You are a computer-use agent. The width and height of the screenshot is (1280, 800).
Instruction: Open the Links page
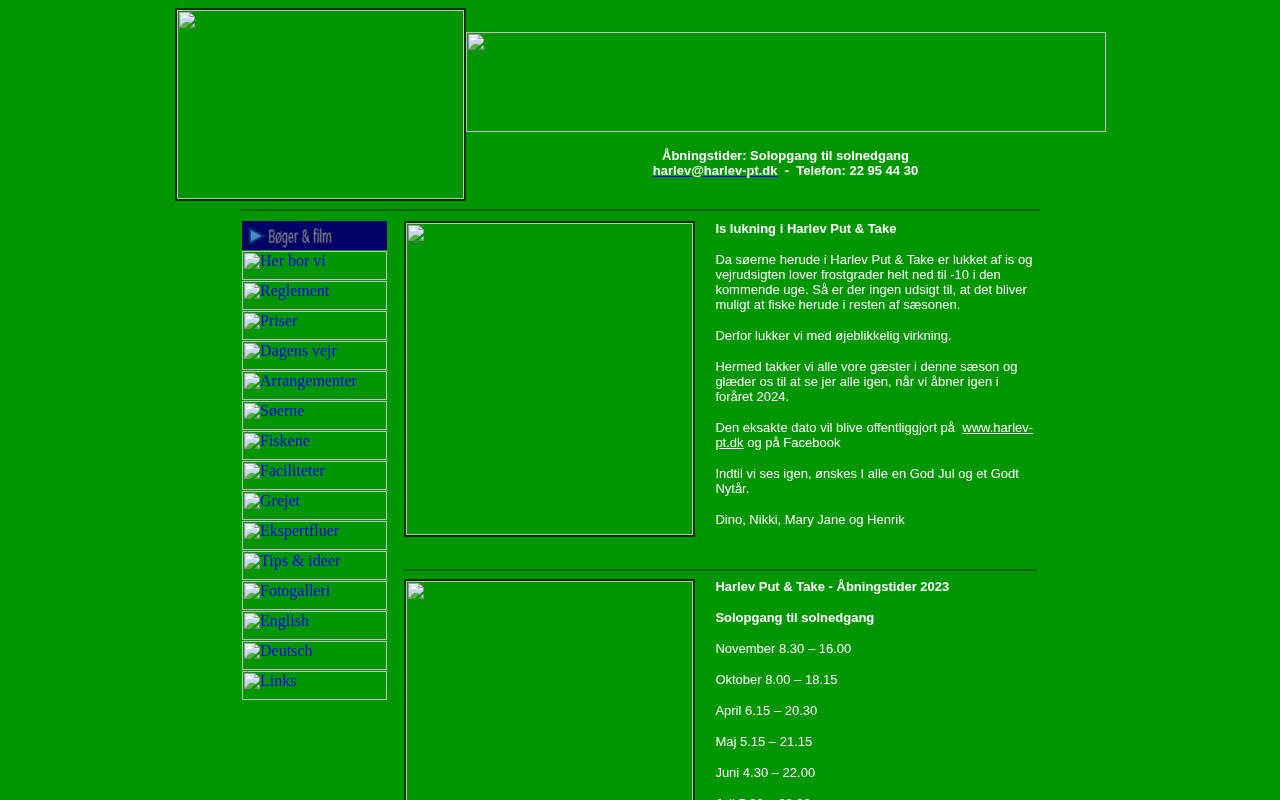click(314, 686)
